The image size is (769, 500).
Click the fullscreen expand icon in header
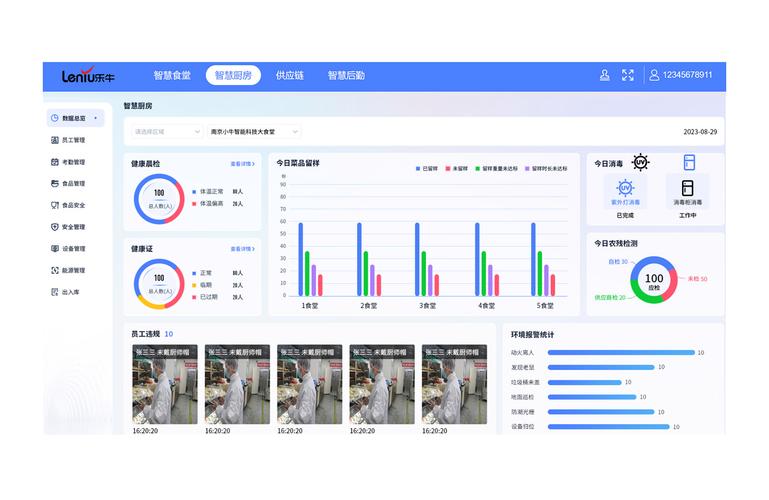628,75
